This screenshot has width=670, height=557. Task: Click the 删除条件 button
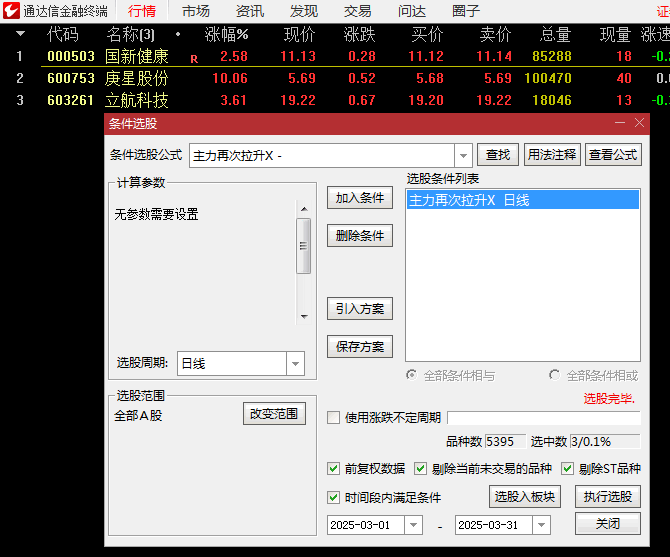point(360,235)
